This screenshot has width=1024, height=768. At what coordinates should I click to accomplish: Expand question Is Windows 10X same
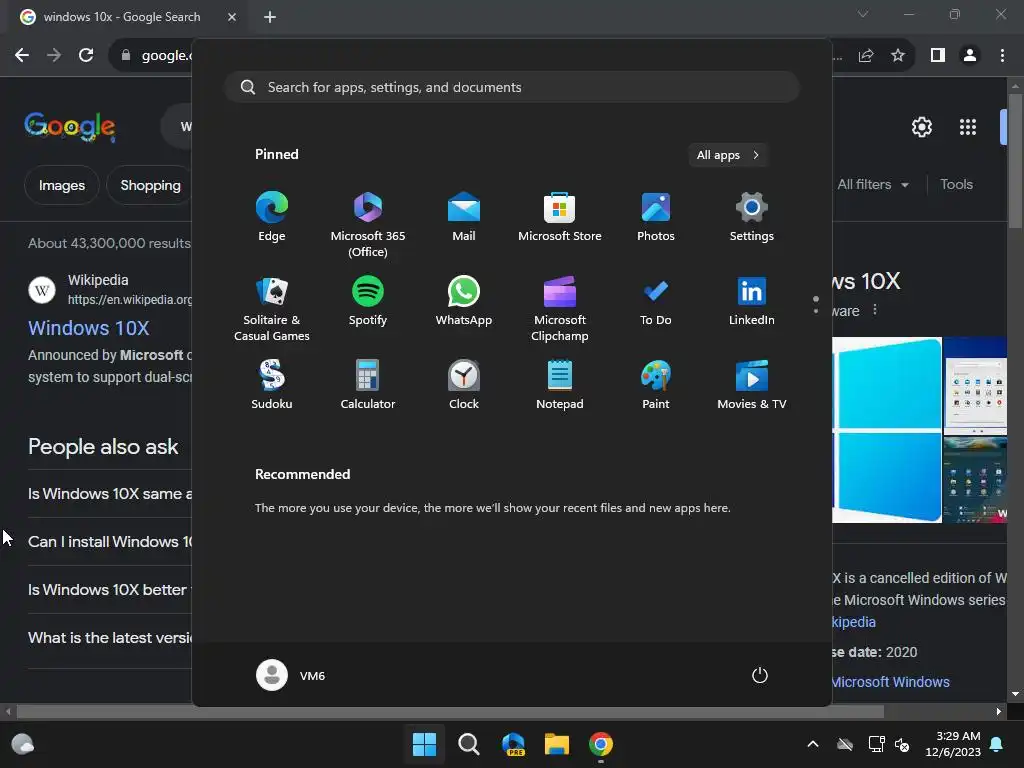pyautogui.click(x=110, y=493)
